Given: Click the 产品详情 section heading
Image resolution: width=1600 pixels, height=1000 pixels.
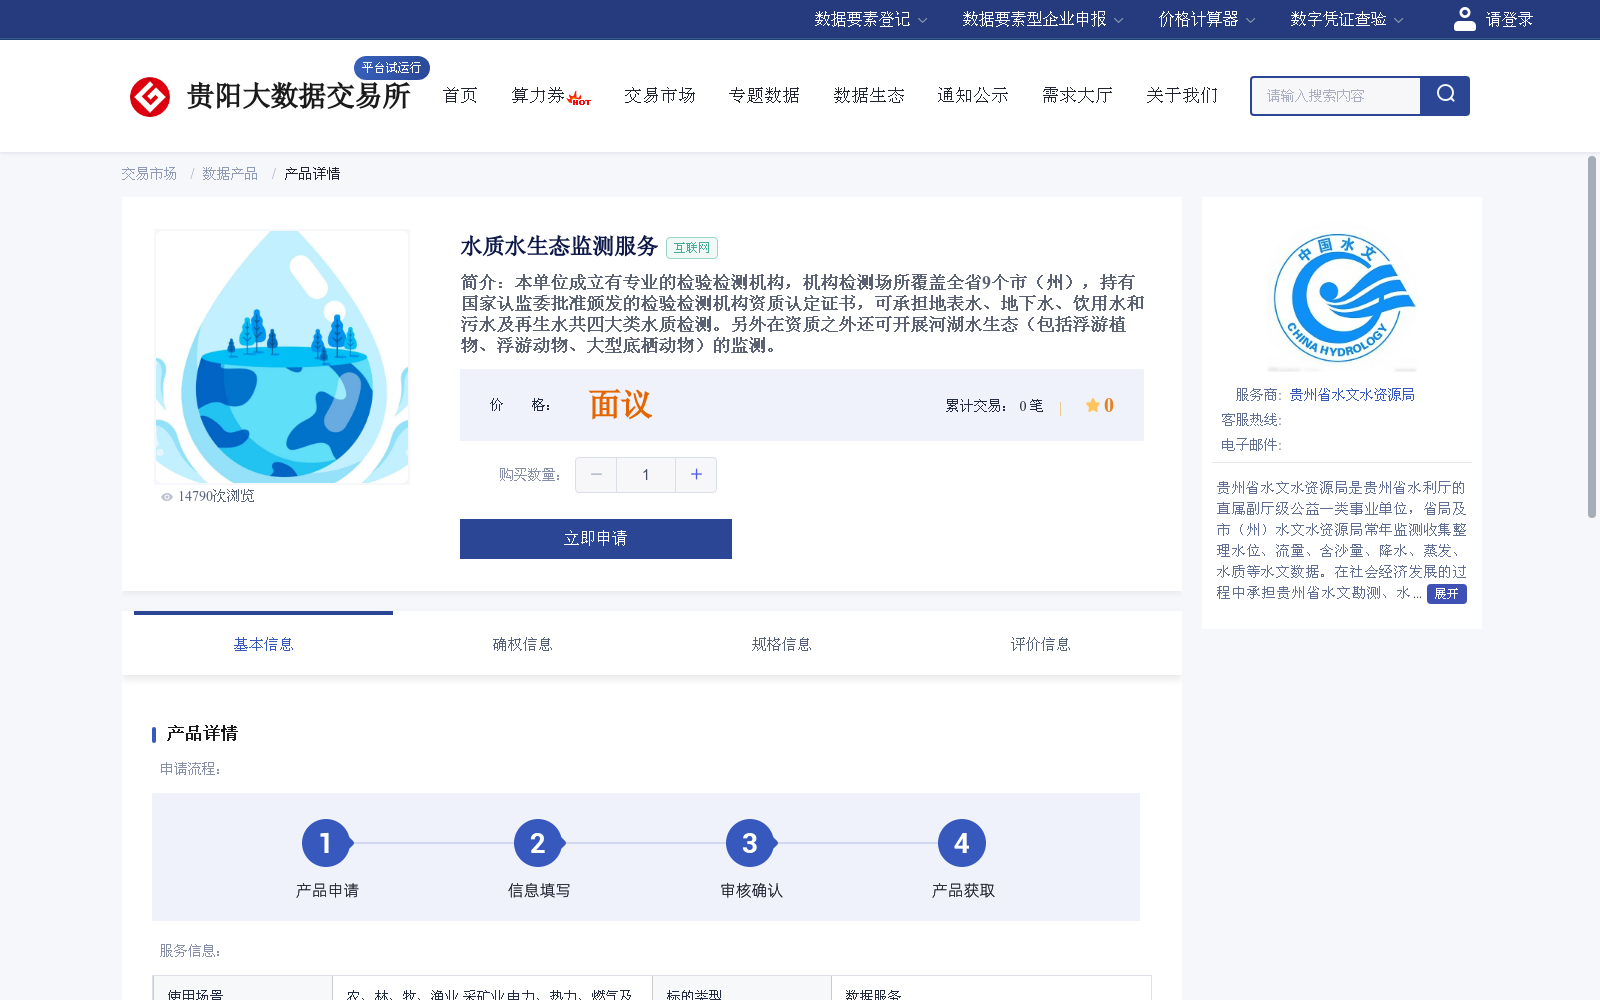Looking at the screenshot, I should 202,734.
